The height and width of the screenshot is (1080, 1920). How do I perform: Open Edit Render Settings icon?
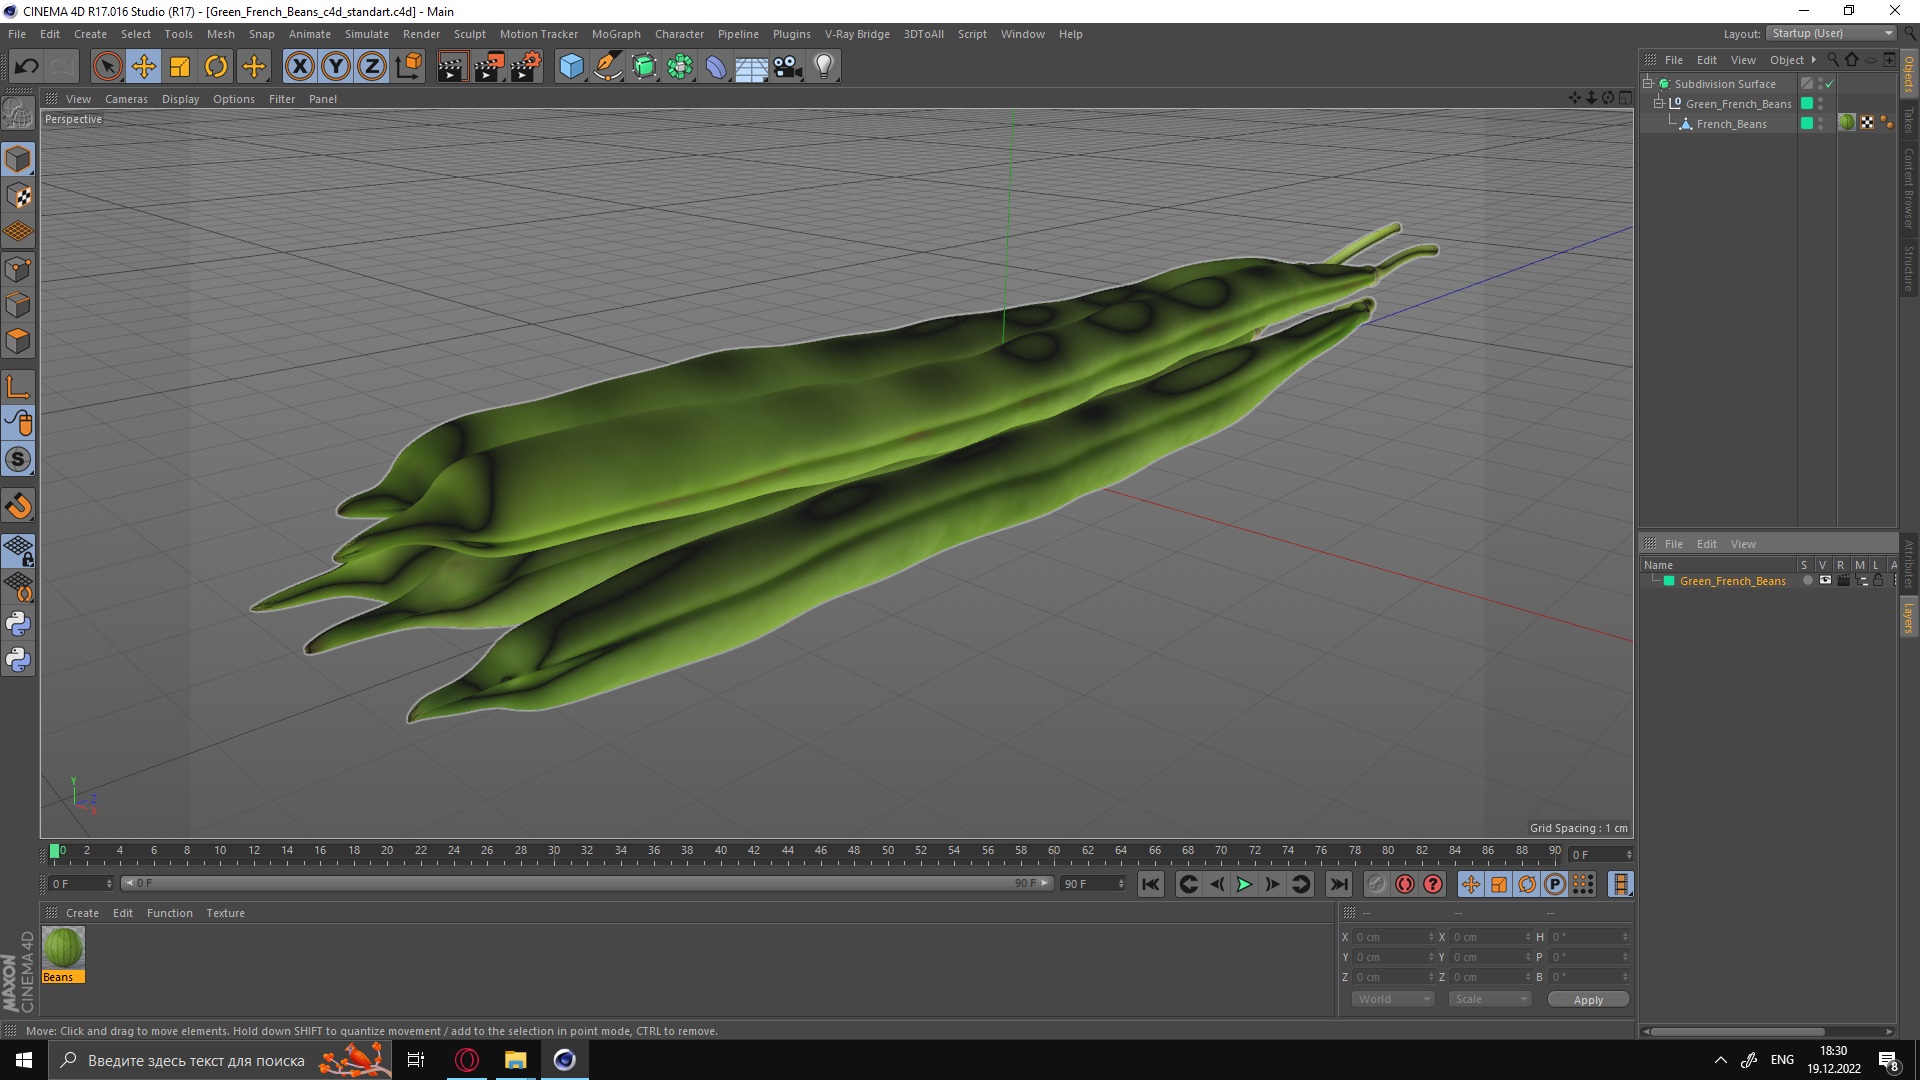coord(526,67)
